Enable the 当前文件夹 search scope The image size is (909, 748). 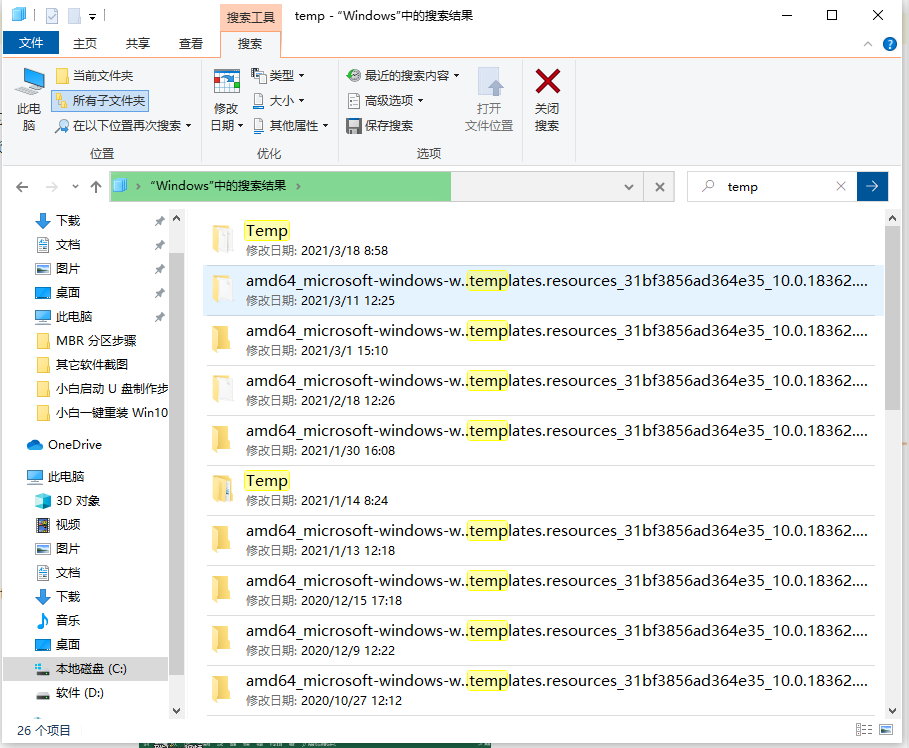pos(103,75)
